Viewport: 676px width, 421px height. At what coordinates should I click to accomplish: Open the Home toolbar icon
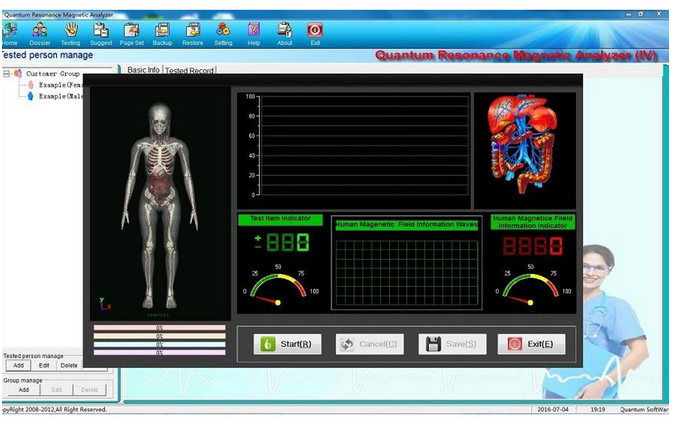click(x=9, y=34)
